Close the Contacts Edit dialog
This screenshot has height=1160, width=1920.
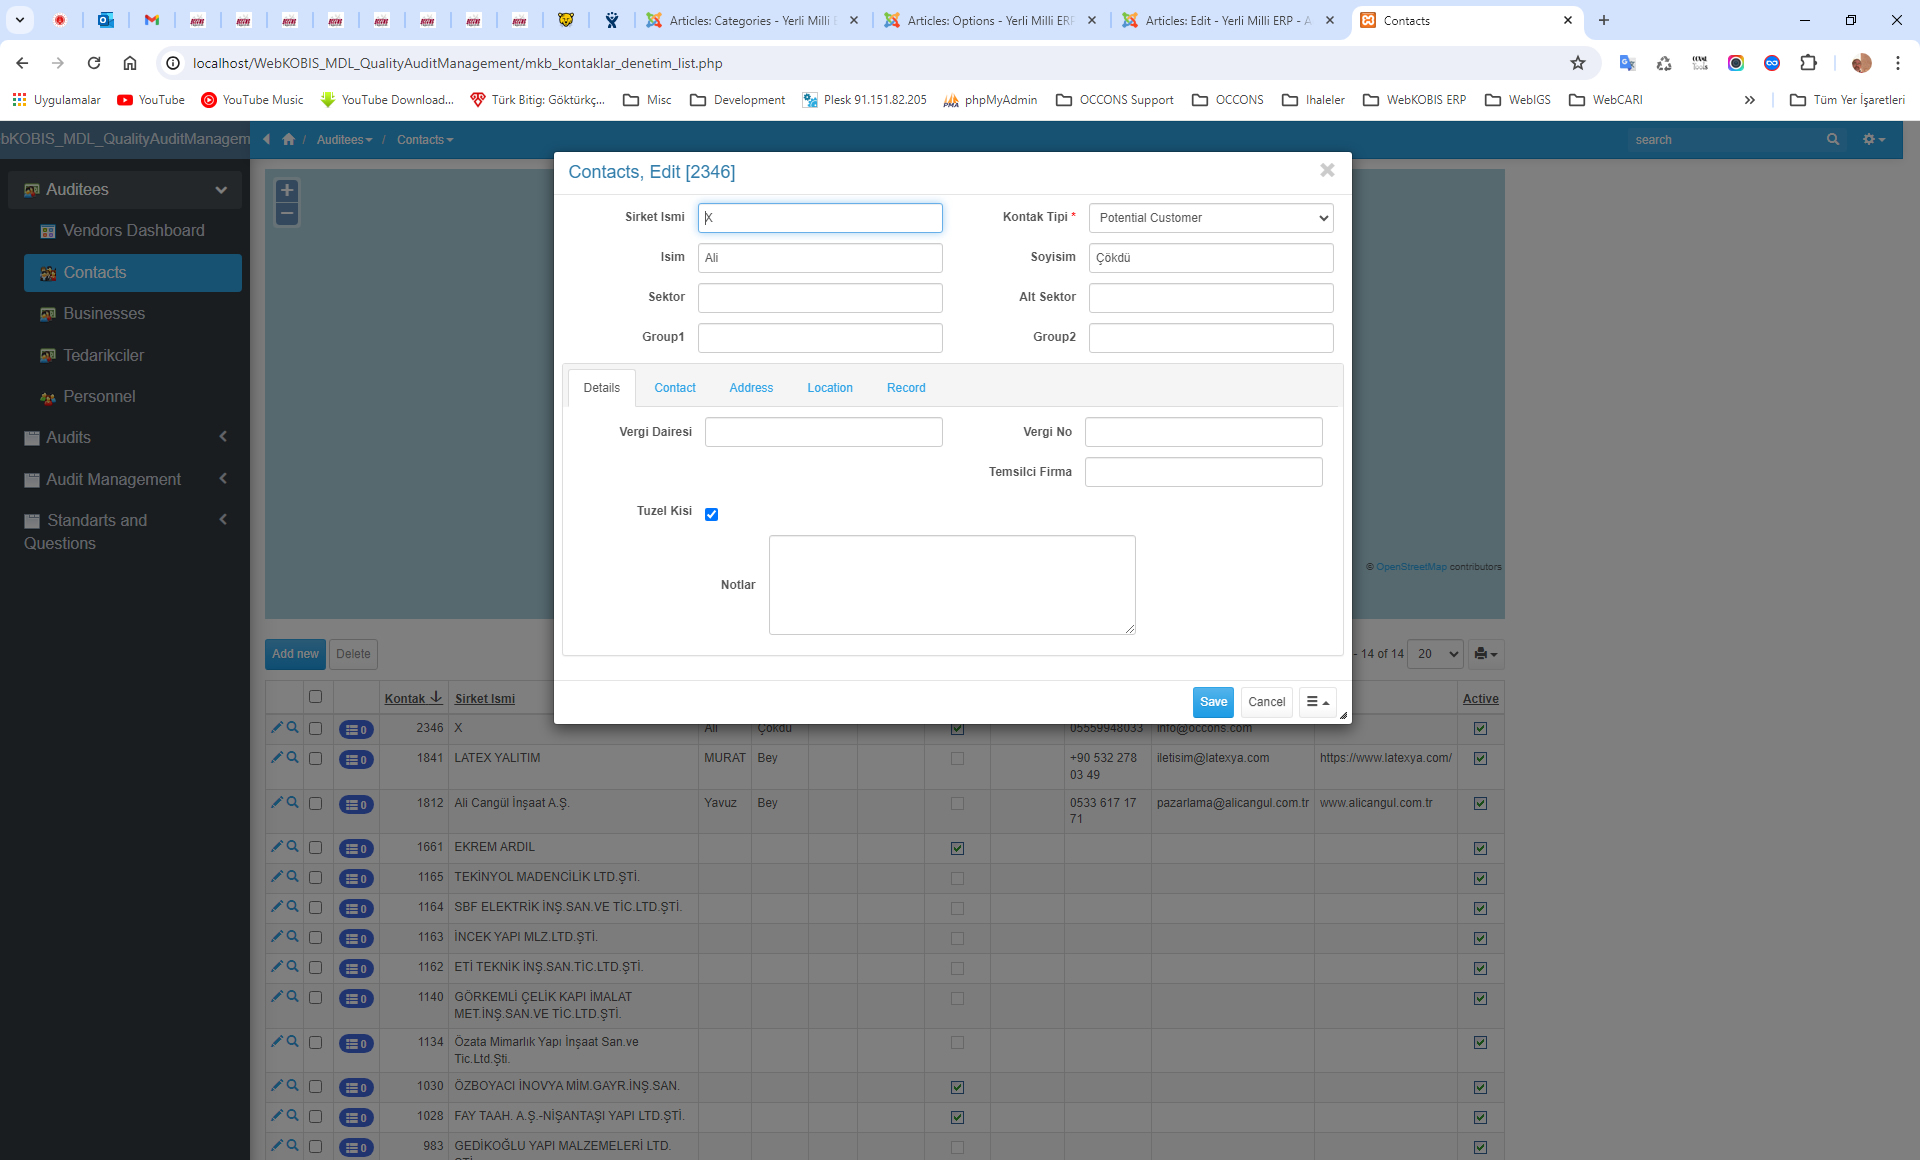click(x=1327, y=171)
